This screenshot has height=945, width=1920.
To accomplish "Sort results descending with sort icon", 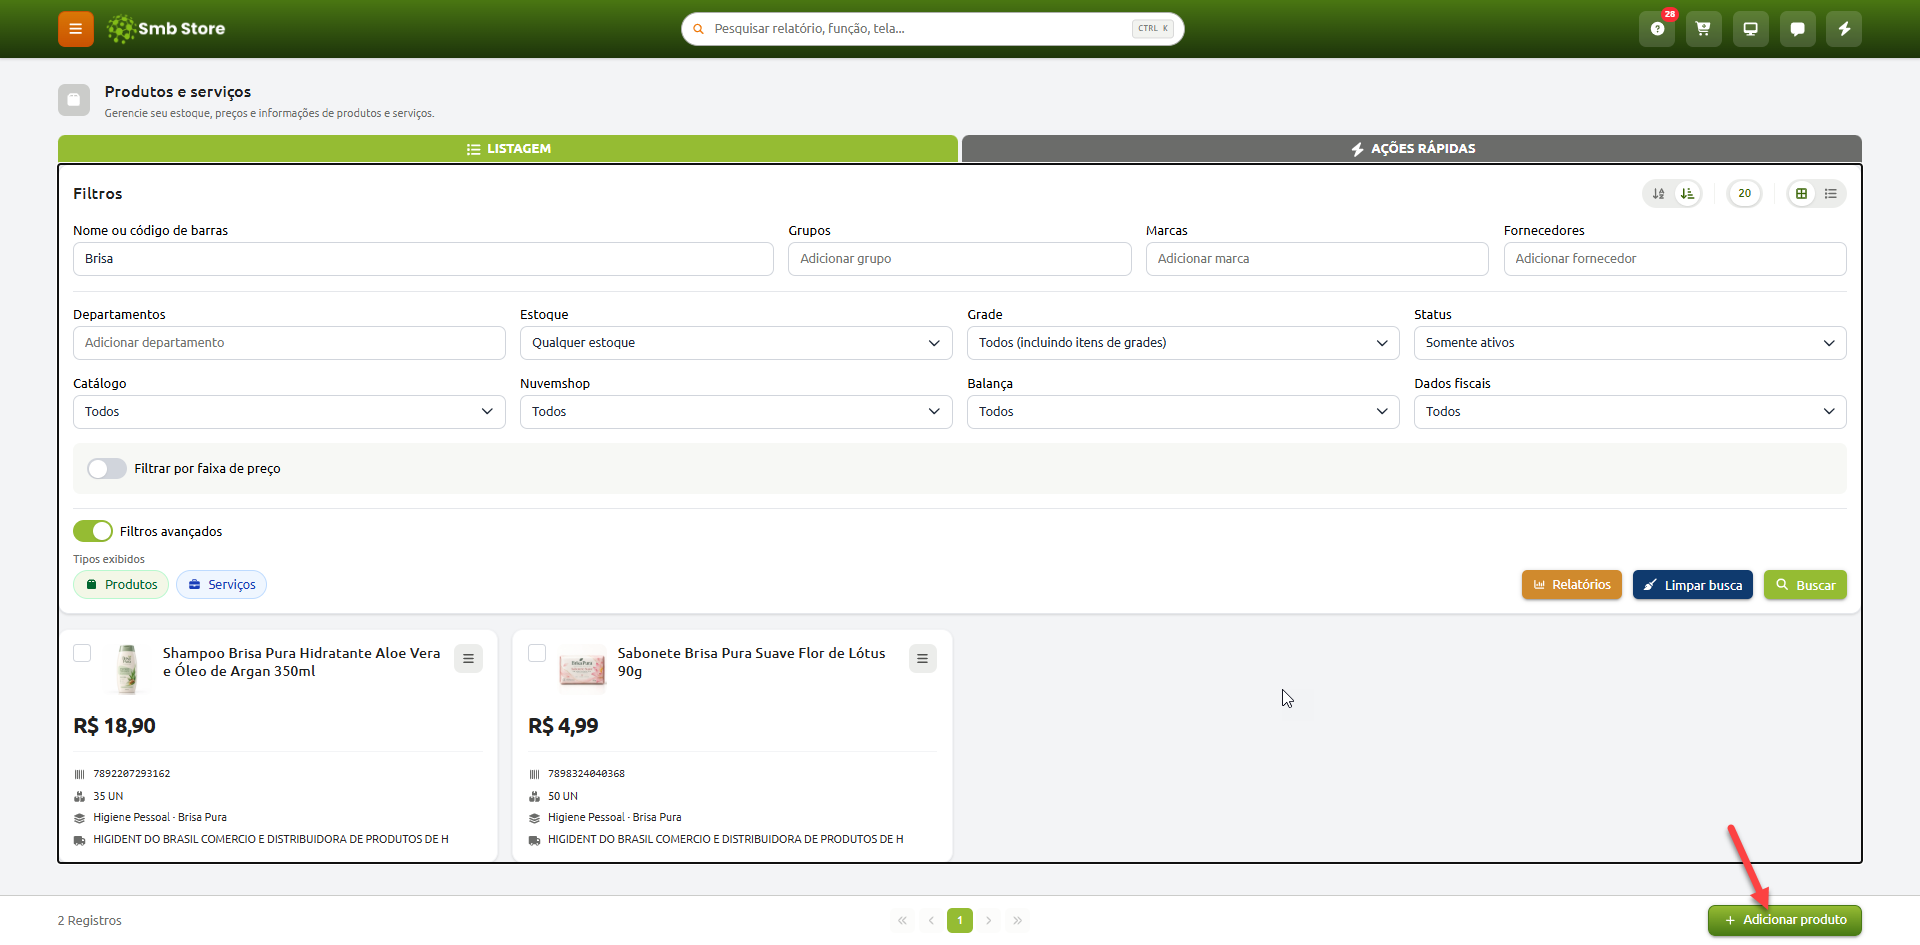I will 1687,194.
